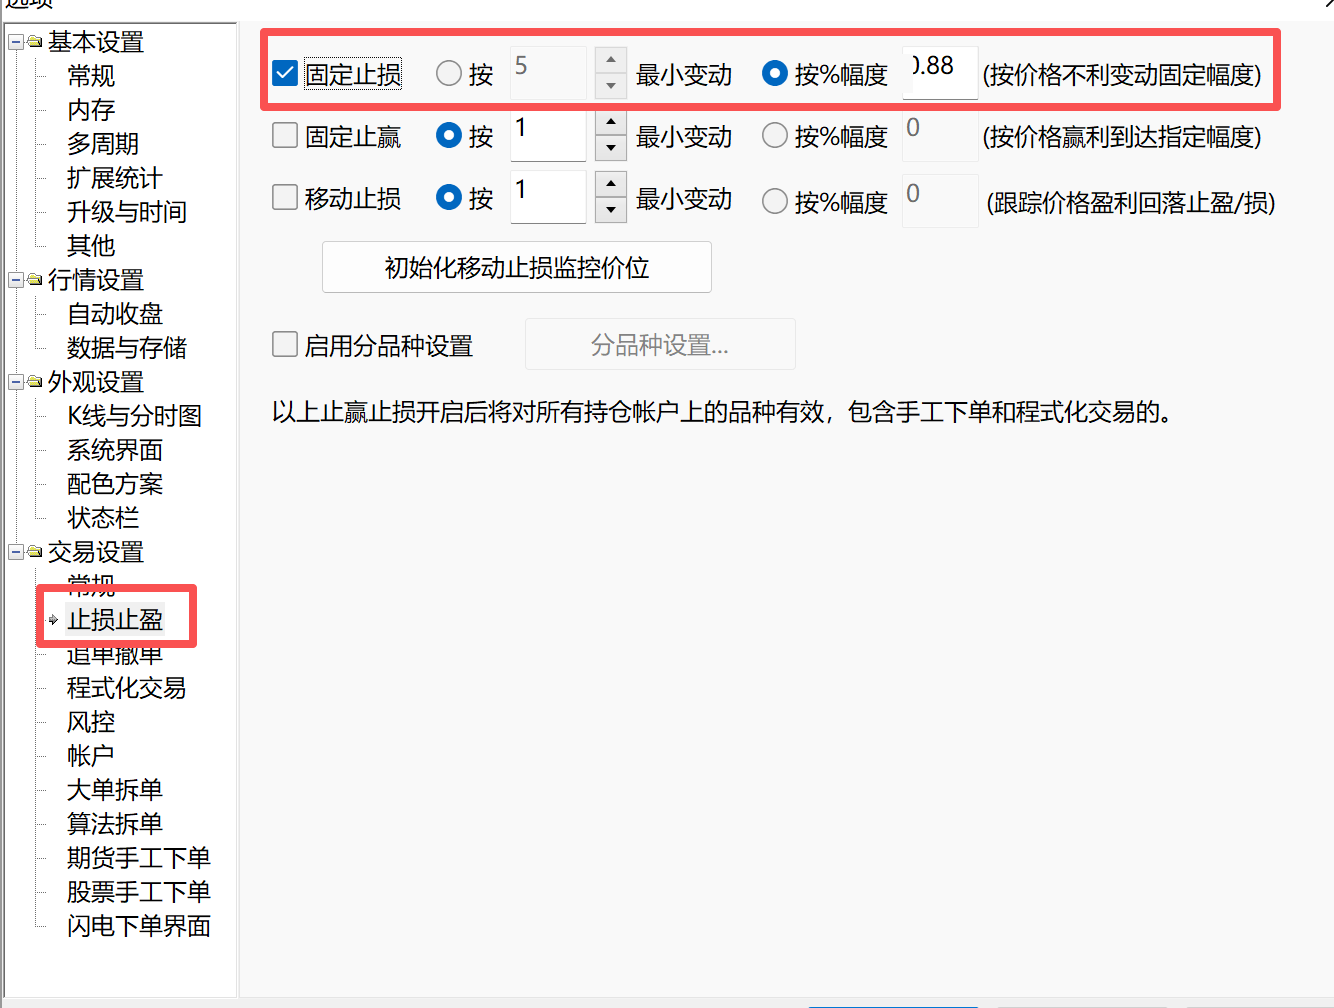Click the 基本设置 category label
1334x1008 pixels.
tap(96, 42)
